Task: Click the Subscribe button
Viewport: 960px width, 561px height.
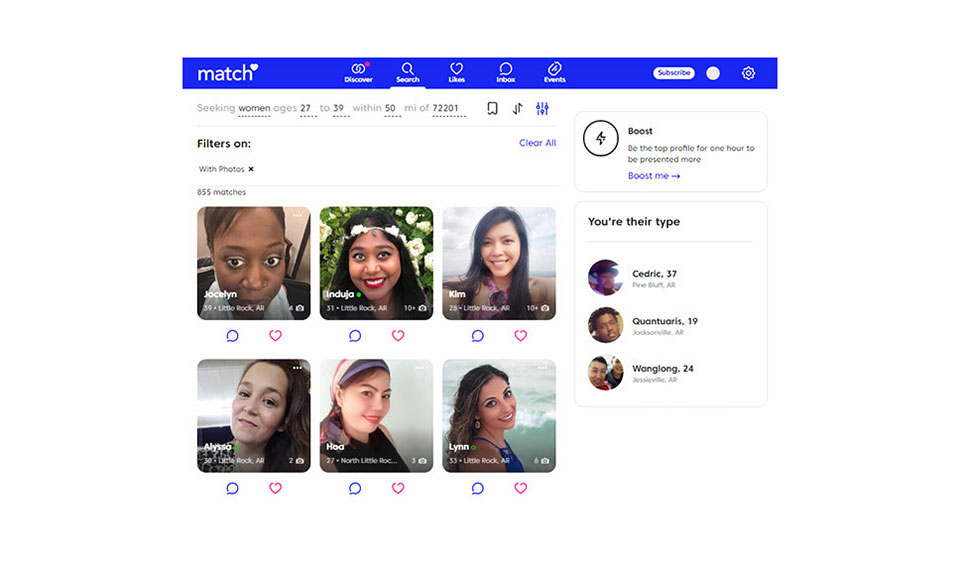Action: [x=674, y=73]
